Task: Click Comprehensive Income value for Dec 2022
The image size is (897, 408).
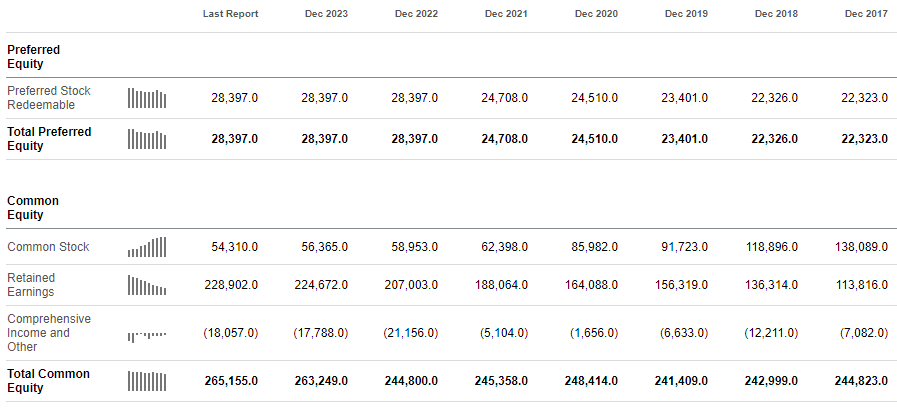Action: click(407, 333)
